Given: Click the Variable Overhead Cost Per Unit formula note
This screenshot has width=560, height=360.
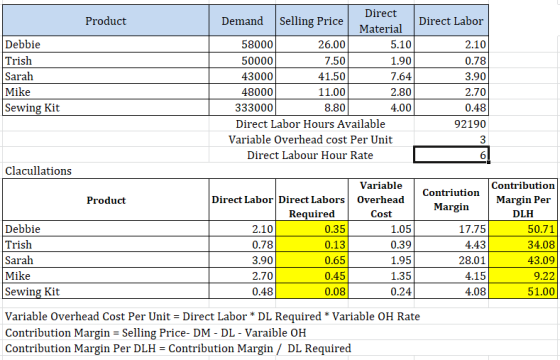Looking at the screenshot, I should coord(212,316).
